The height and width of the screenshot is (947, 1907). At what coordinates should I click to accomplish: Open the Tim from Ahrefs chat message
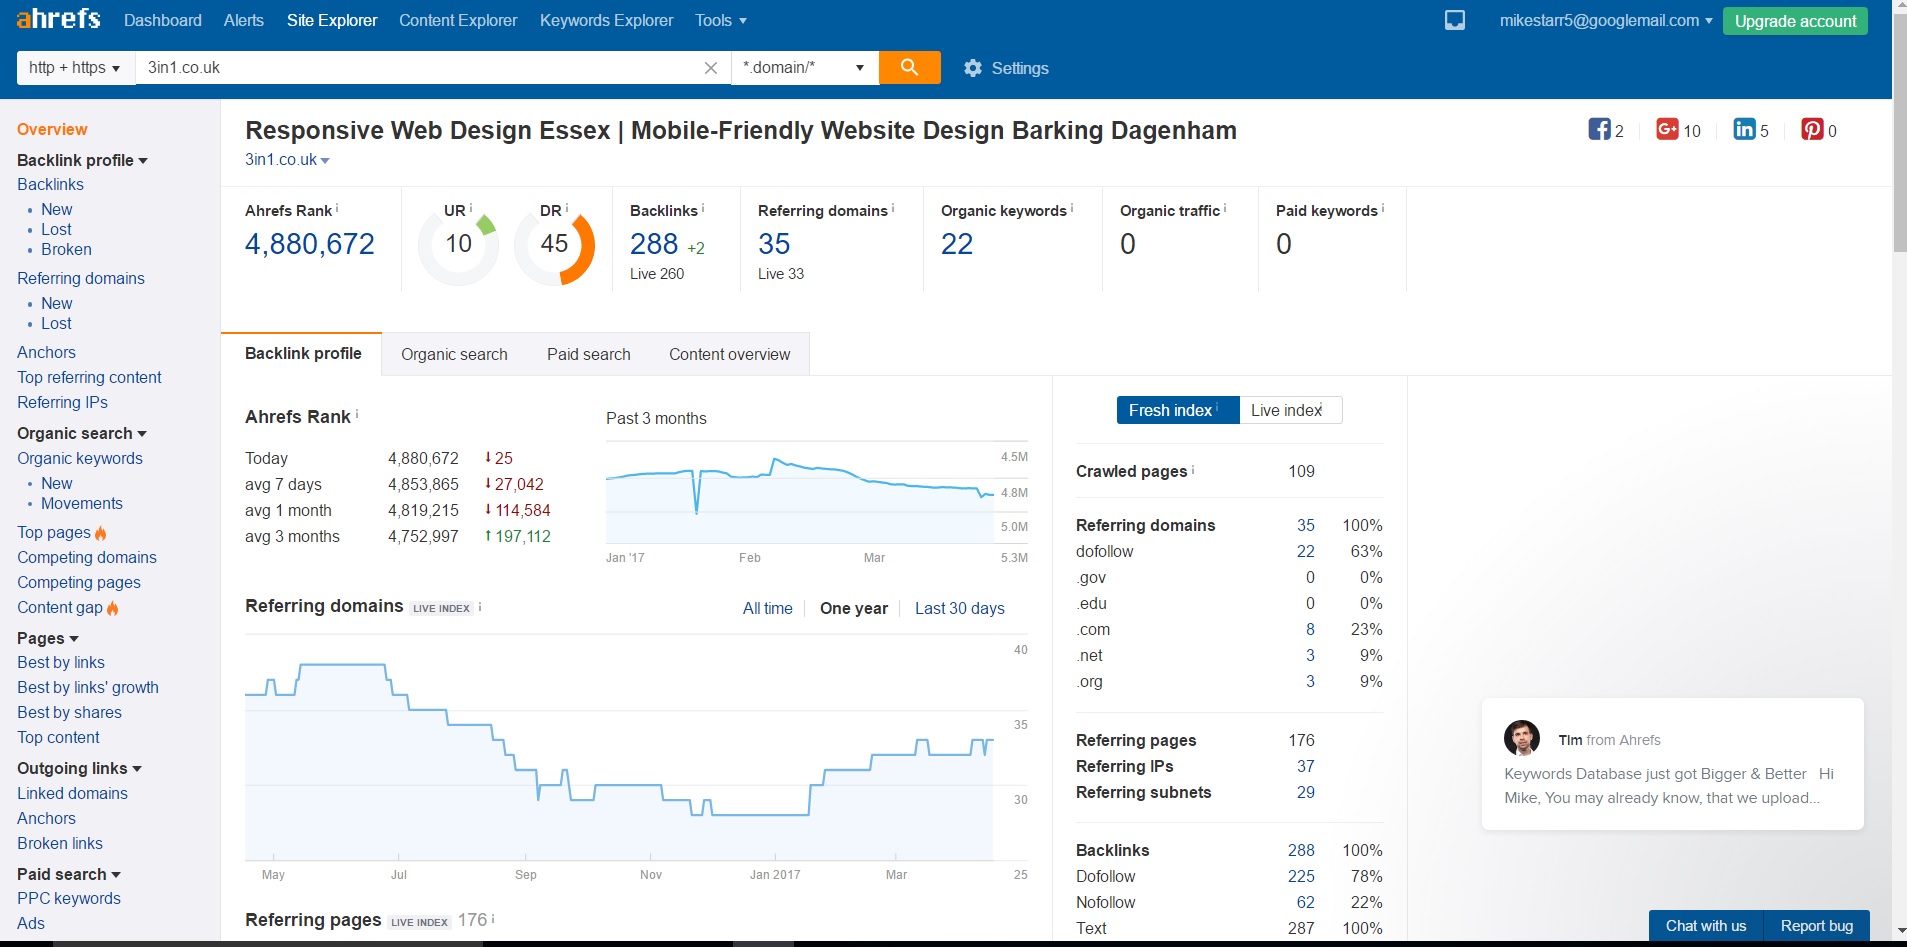coord(1672,764)
